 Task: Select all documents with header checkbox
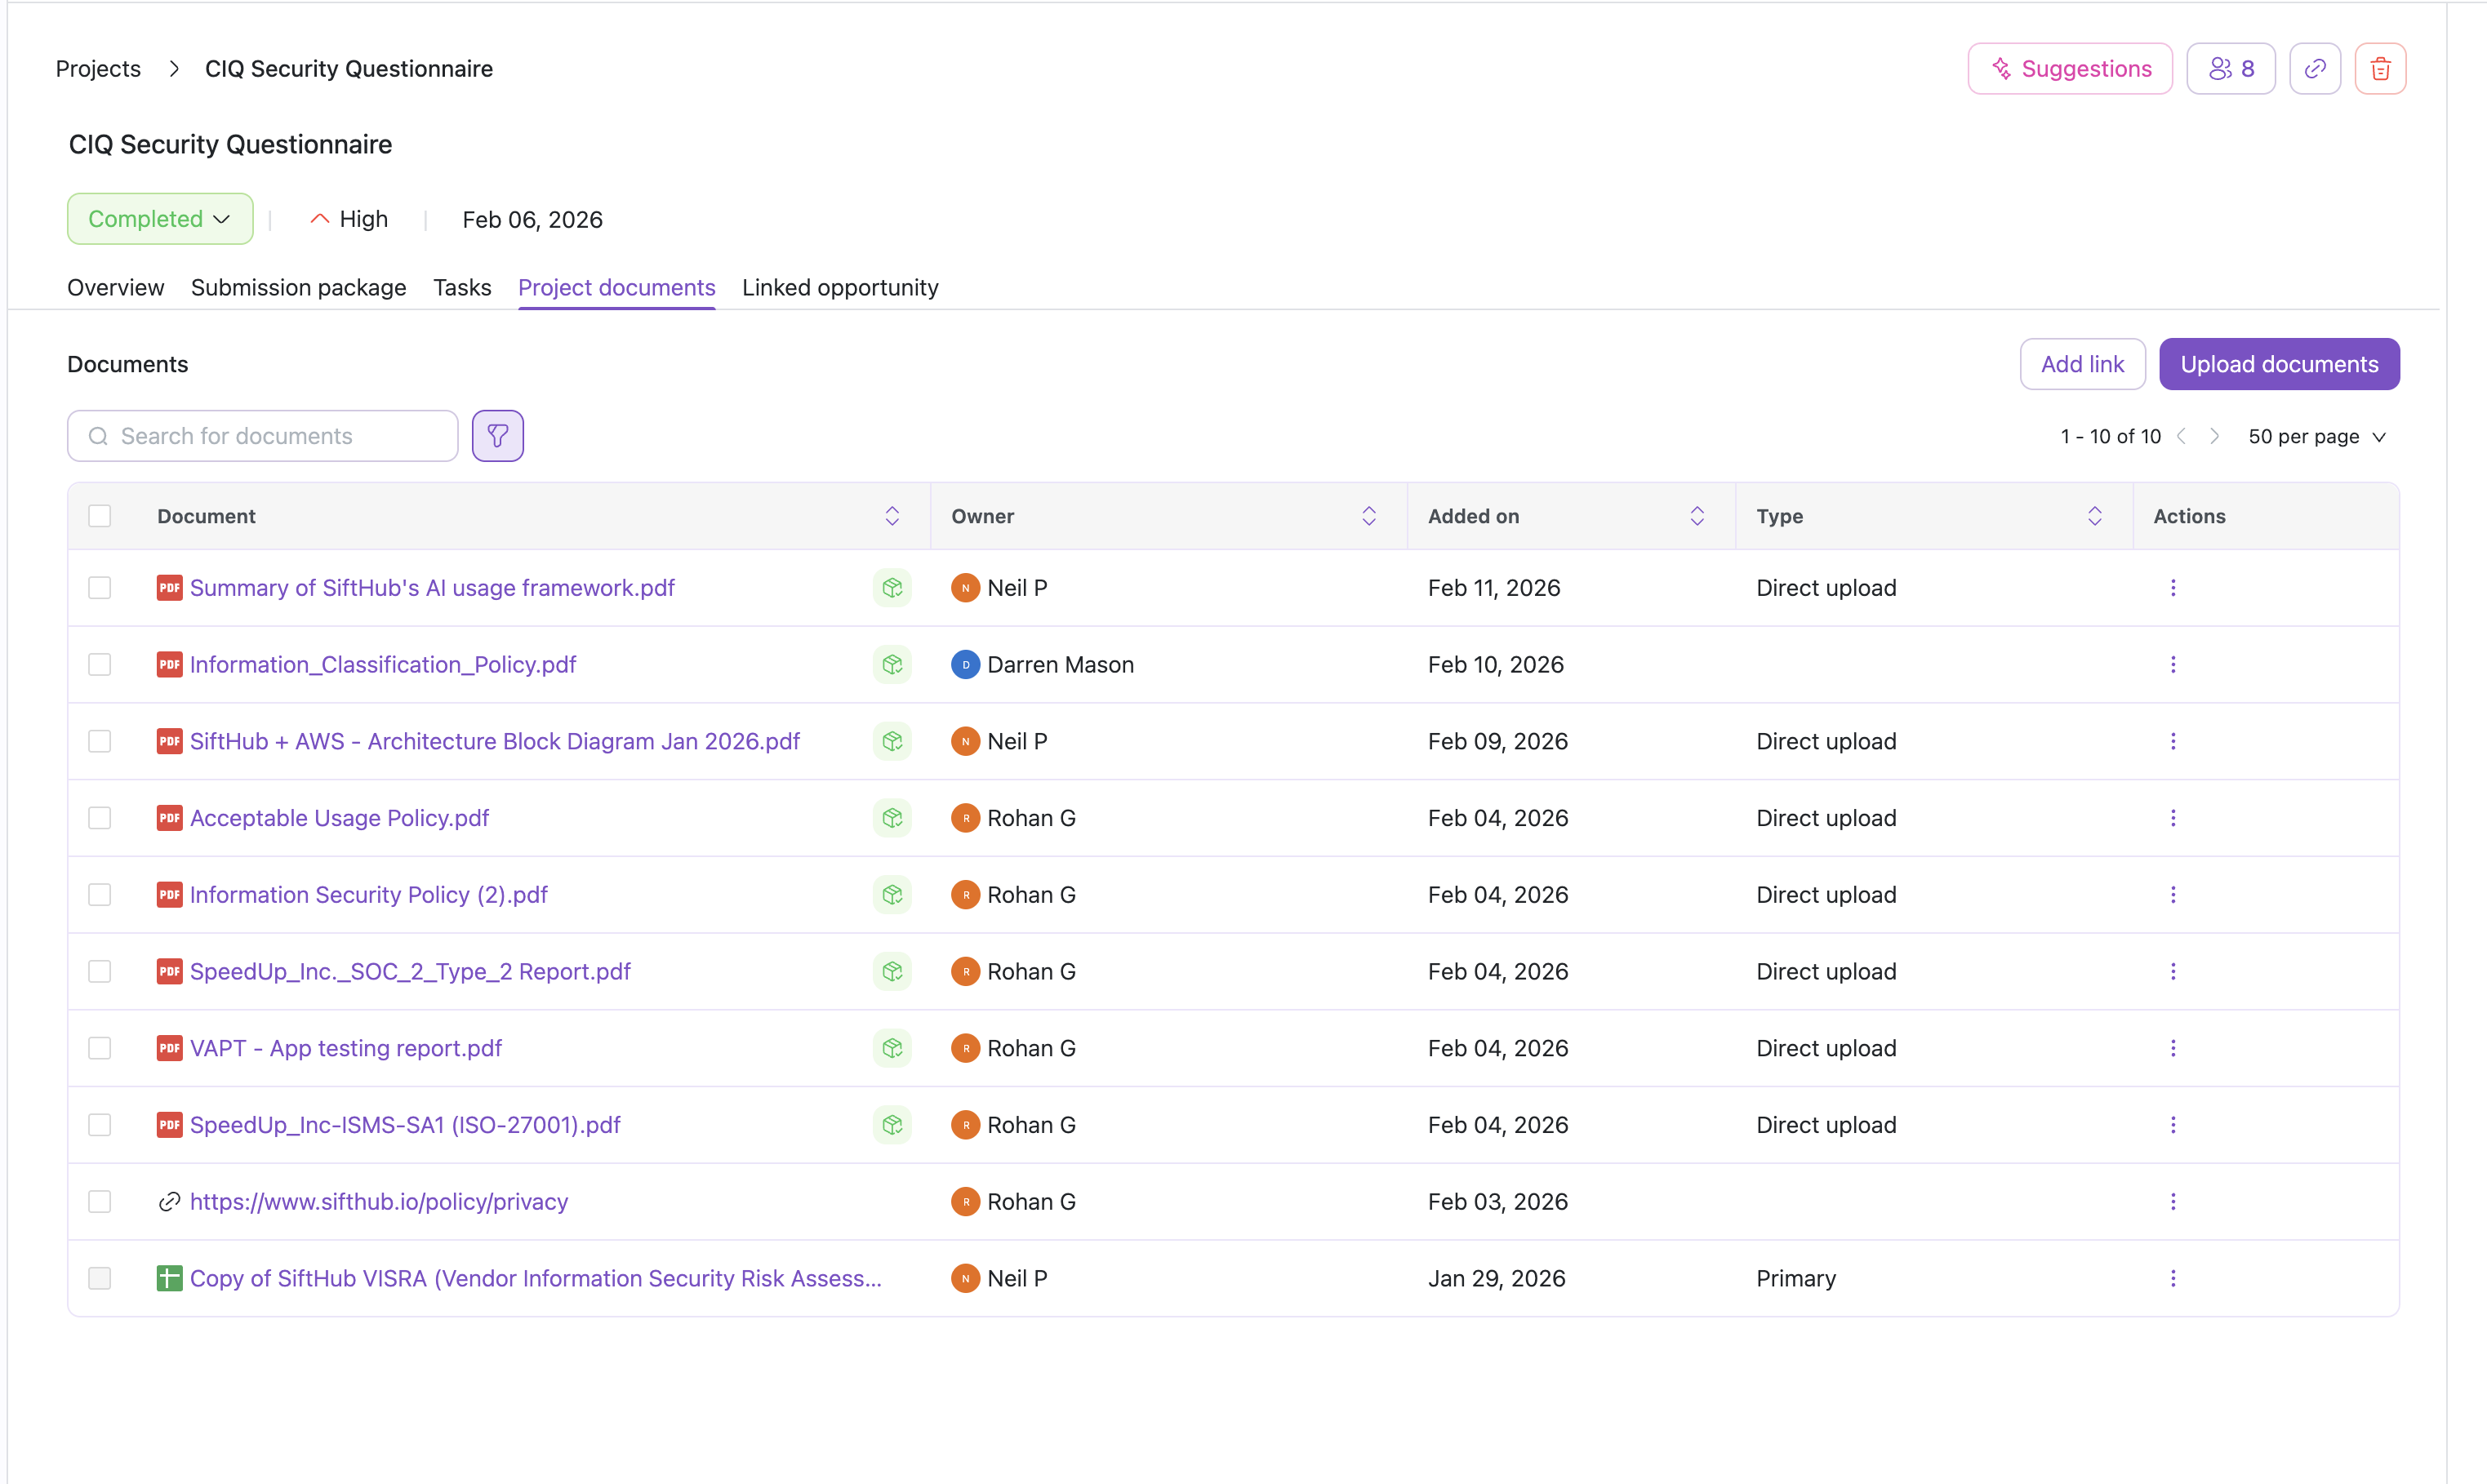(99, 516)
